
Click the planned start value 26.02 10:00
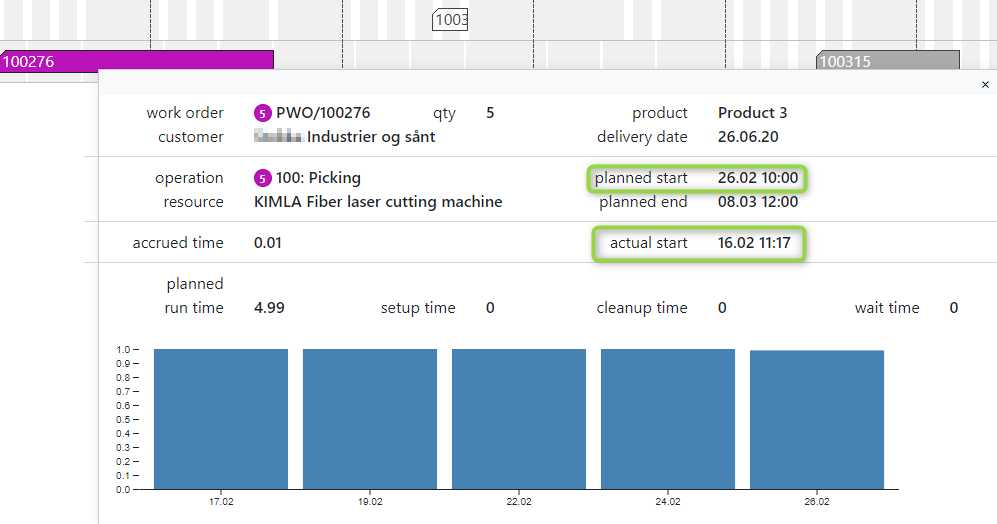pos(757,178)
